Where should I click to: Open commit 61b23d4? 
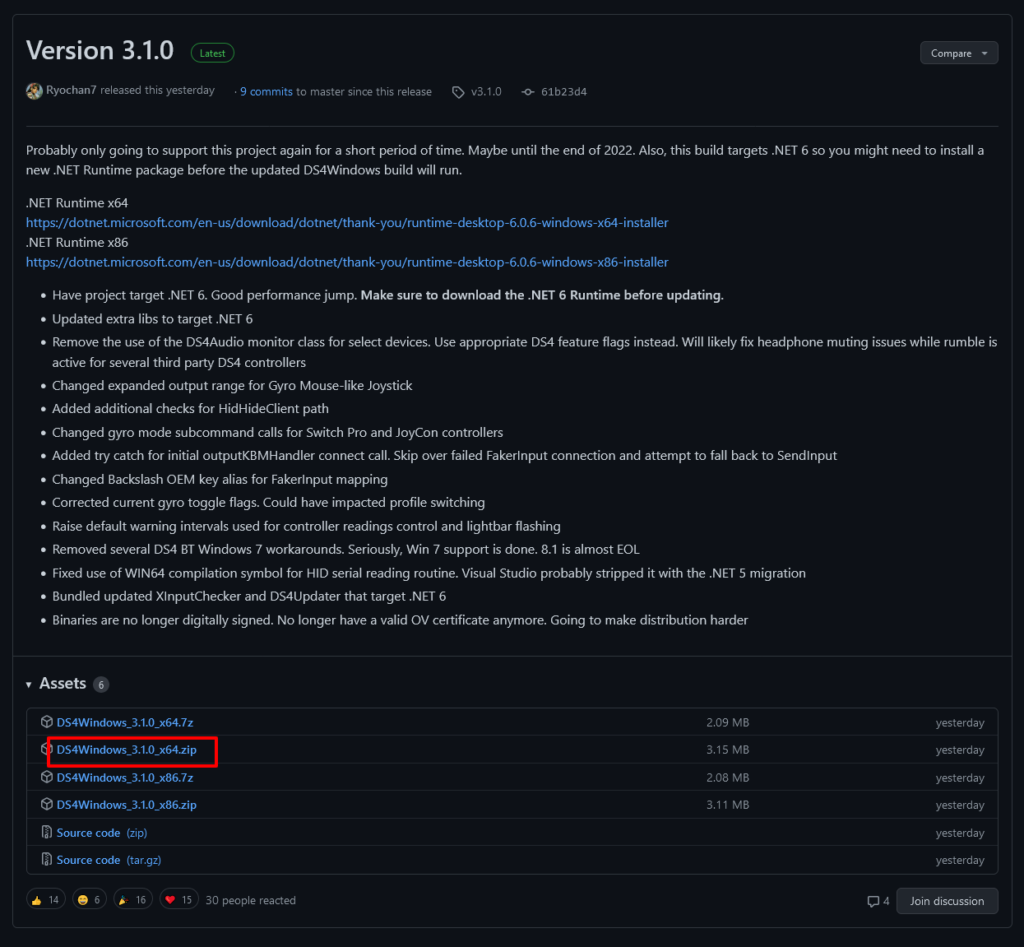click(564, 92)
